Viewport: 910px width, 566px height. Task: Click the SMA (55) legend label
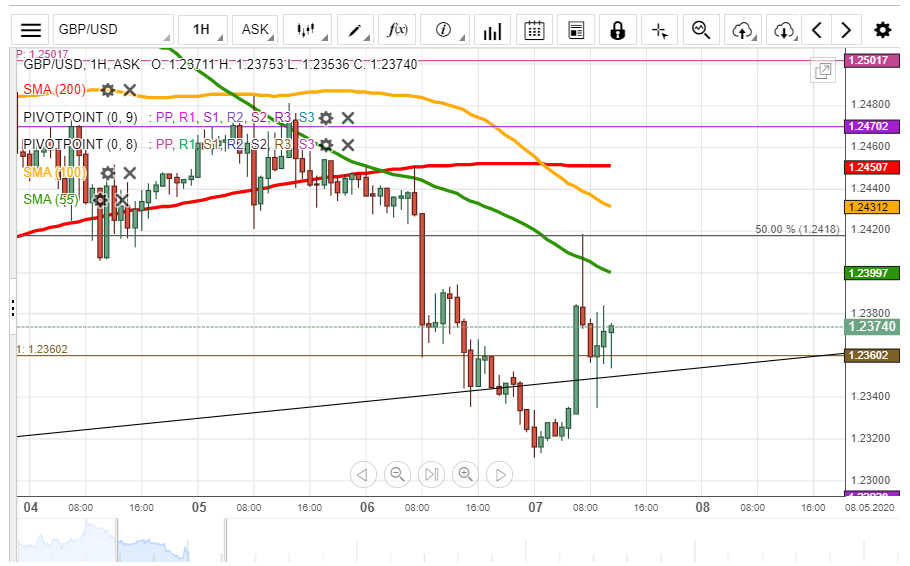[50, 200]
